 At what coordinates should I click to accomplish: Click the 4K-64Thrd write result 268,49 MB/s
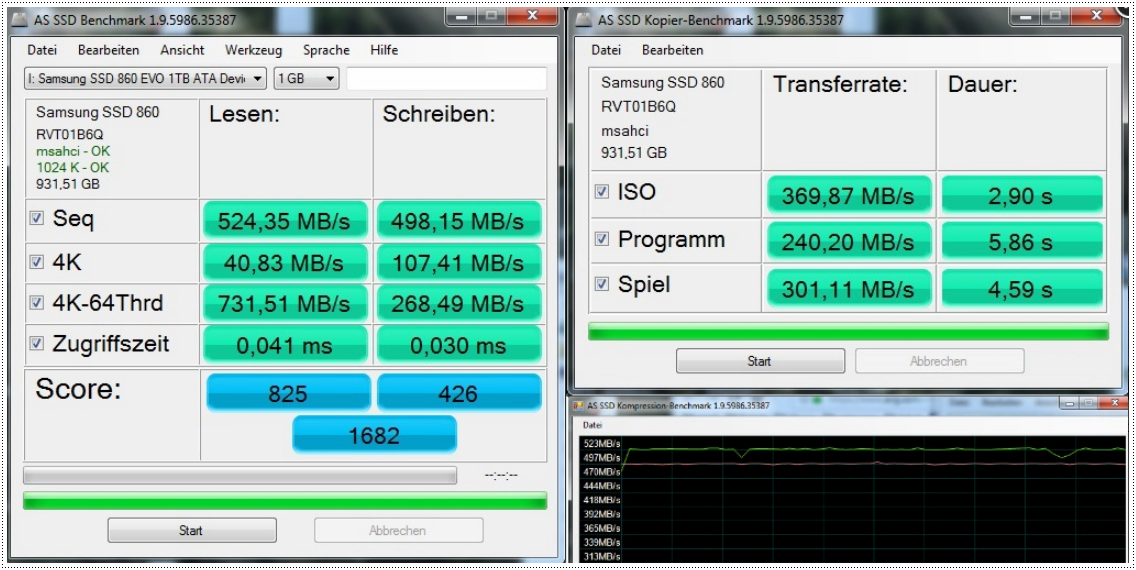pos(458,303)
